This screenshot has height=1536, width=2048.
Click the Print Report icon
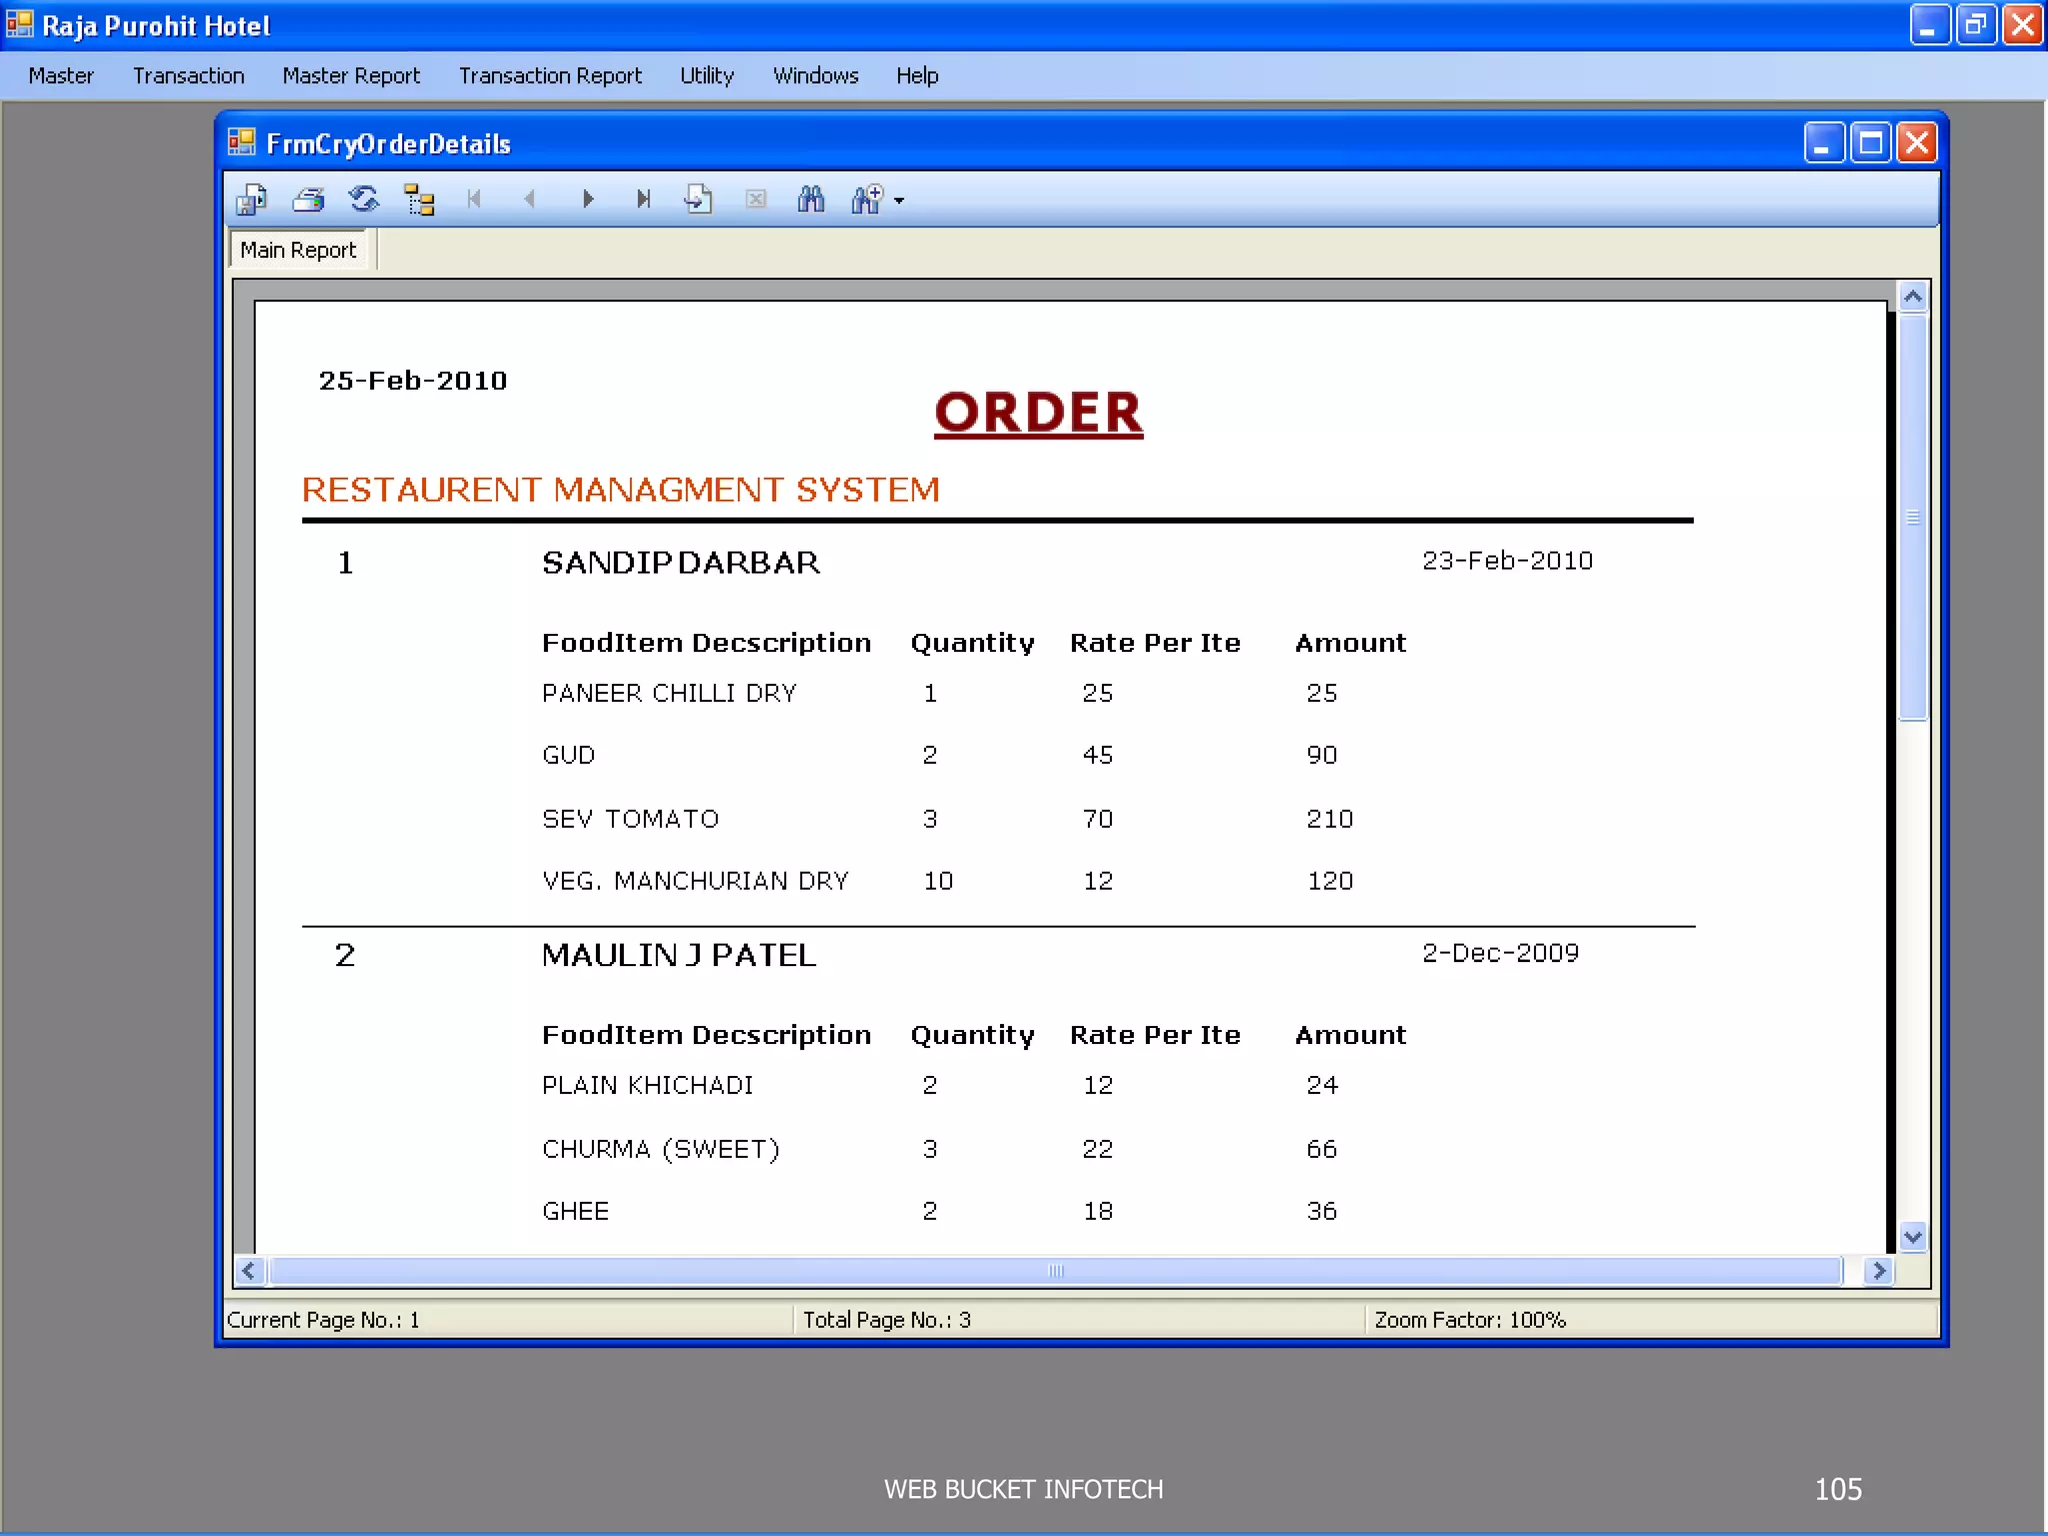point(308,200)
